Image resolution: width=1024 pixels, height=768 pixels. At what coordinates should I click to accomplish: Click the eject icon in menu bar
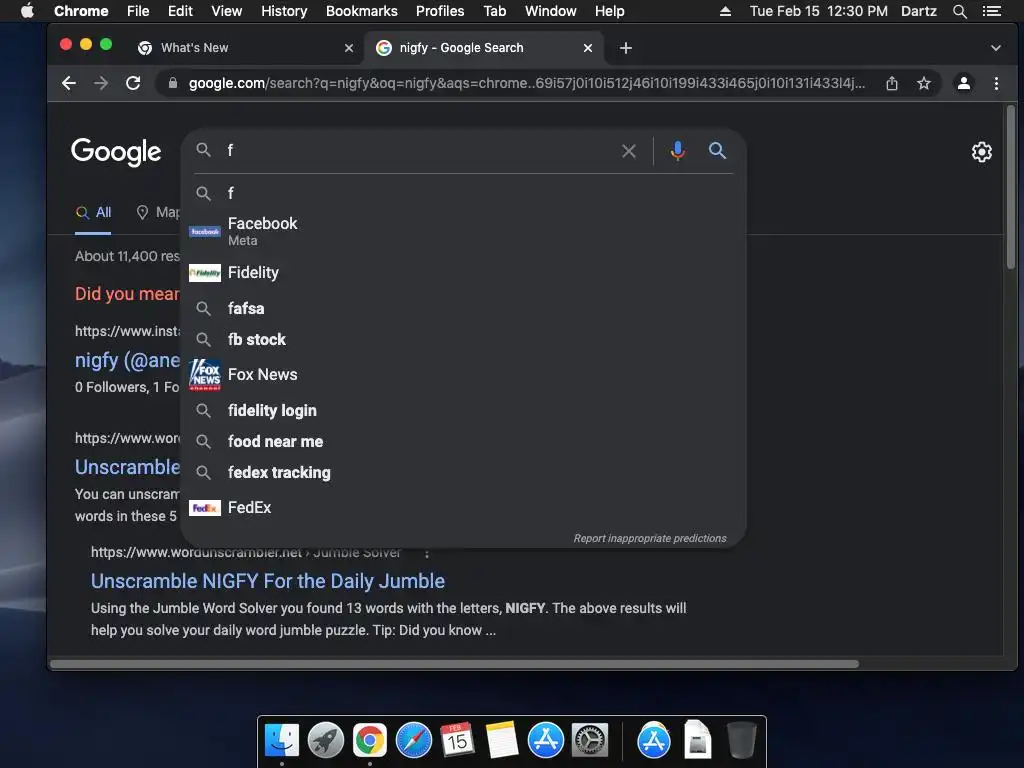click(725, 11)
